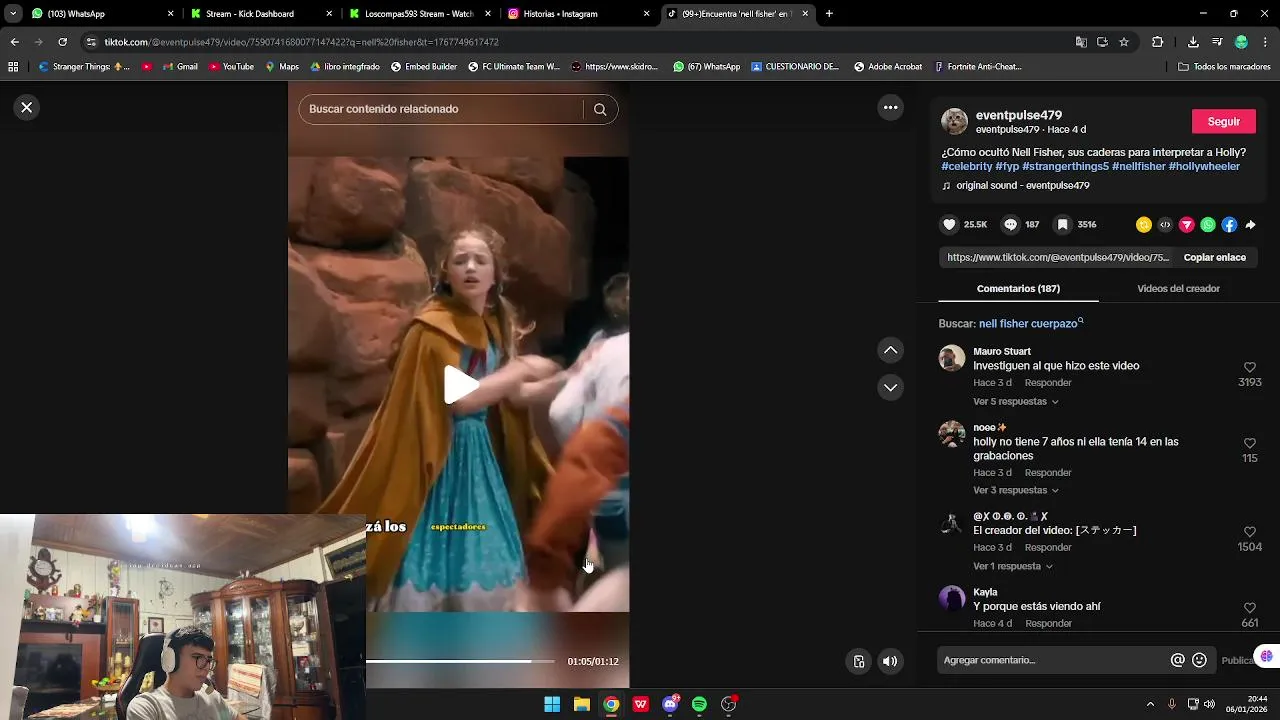
Task: Click Copiar enlace button
Action: point(1214,257)
